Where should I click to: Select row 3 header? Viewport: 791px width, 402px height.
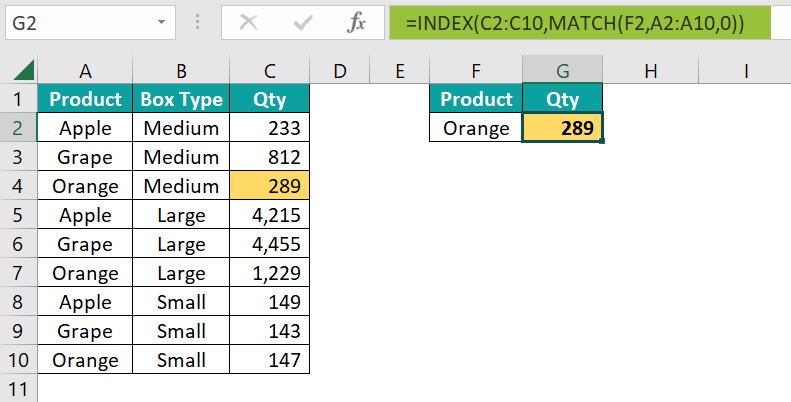coord(18,156)
